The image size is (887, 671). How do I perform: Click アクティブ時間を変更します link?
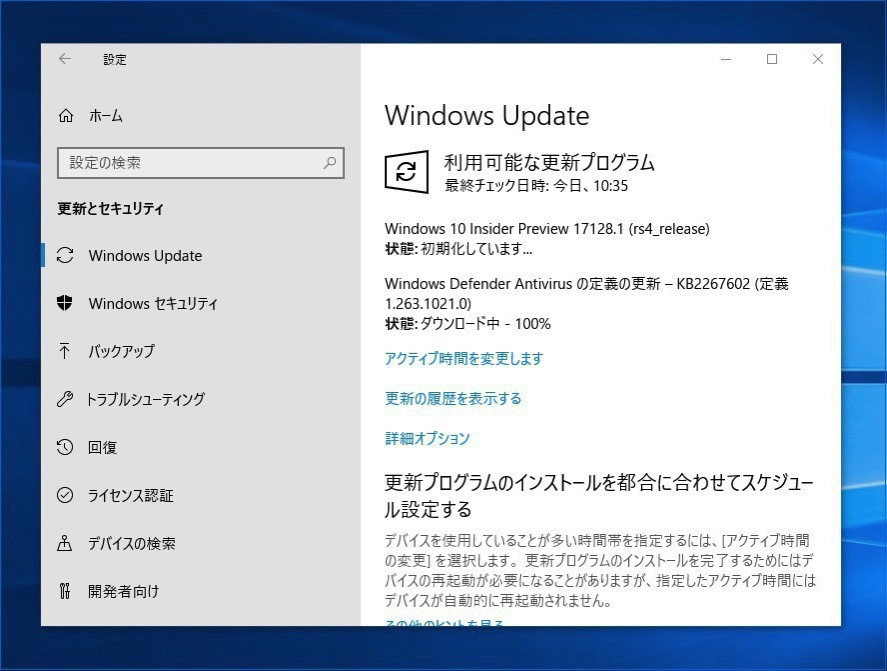click(464, 358)
